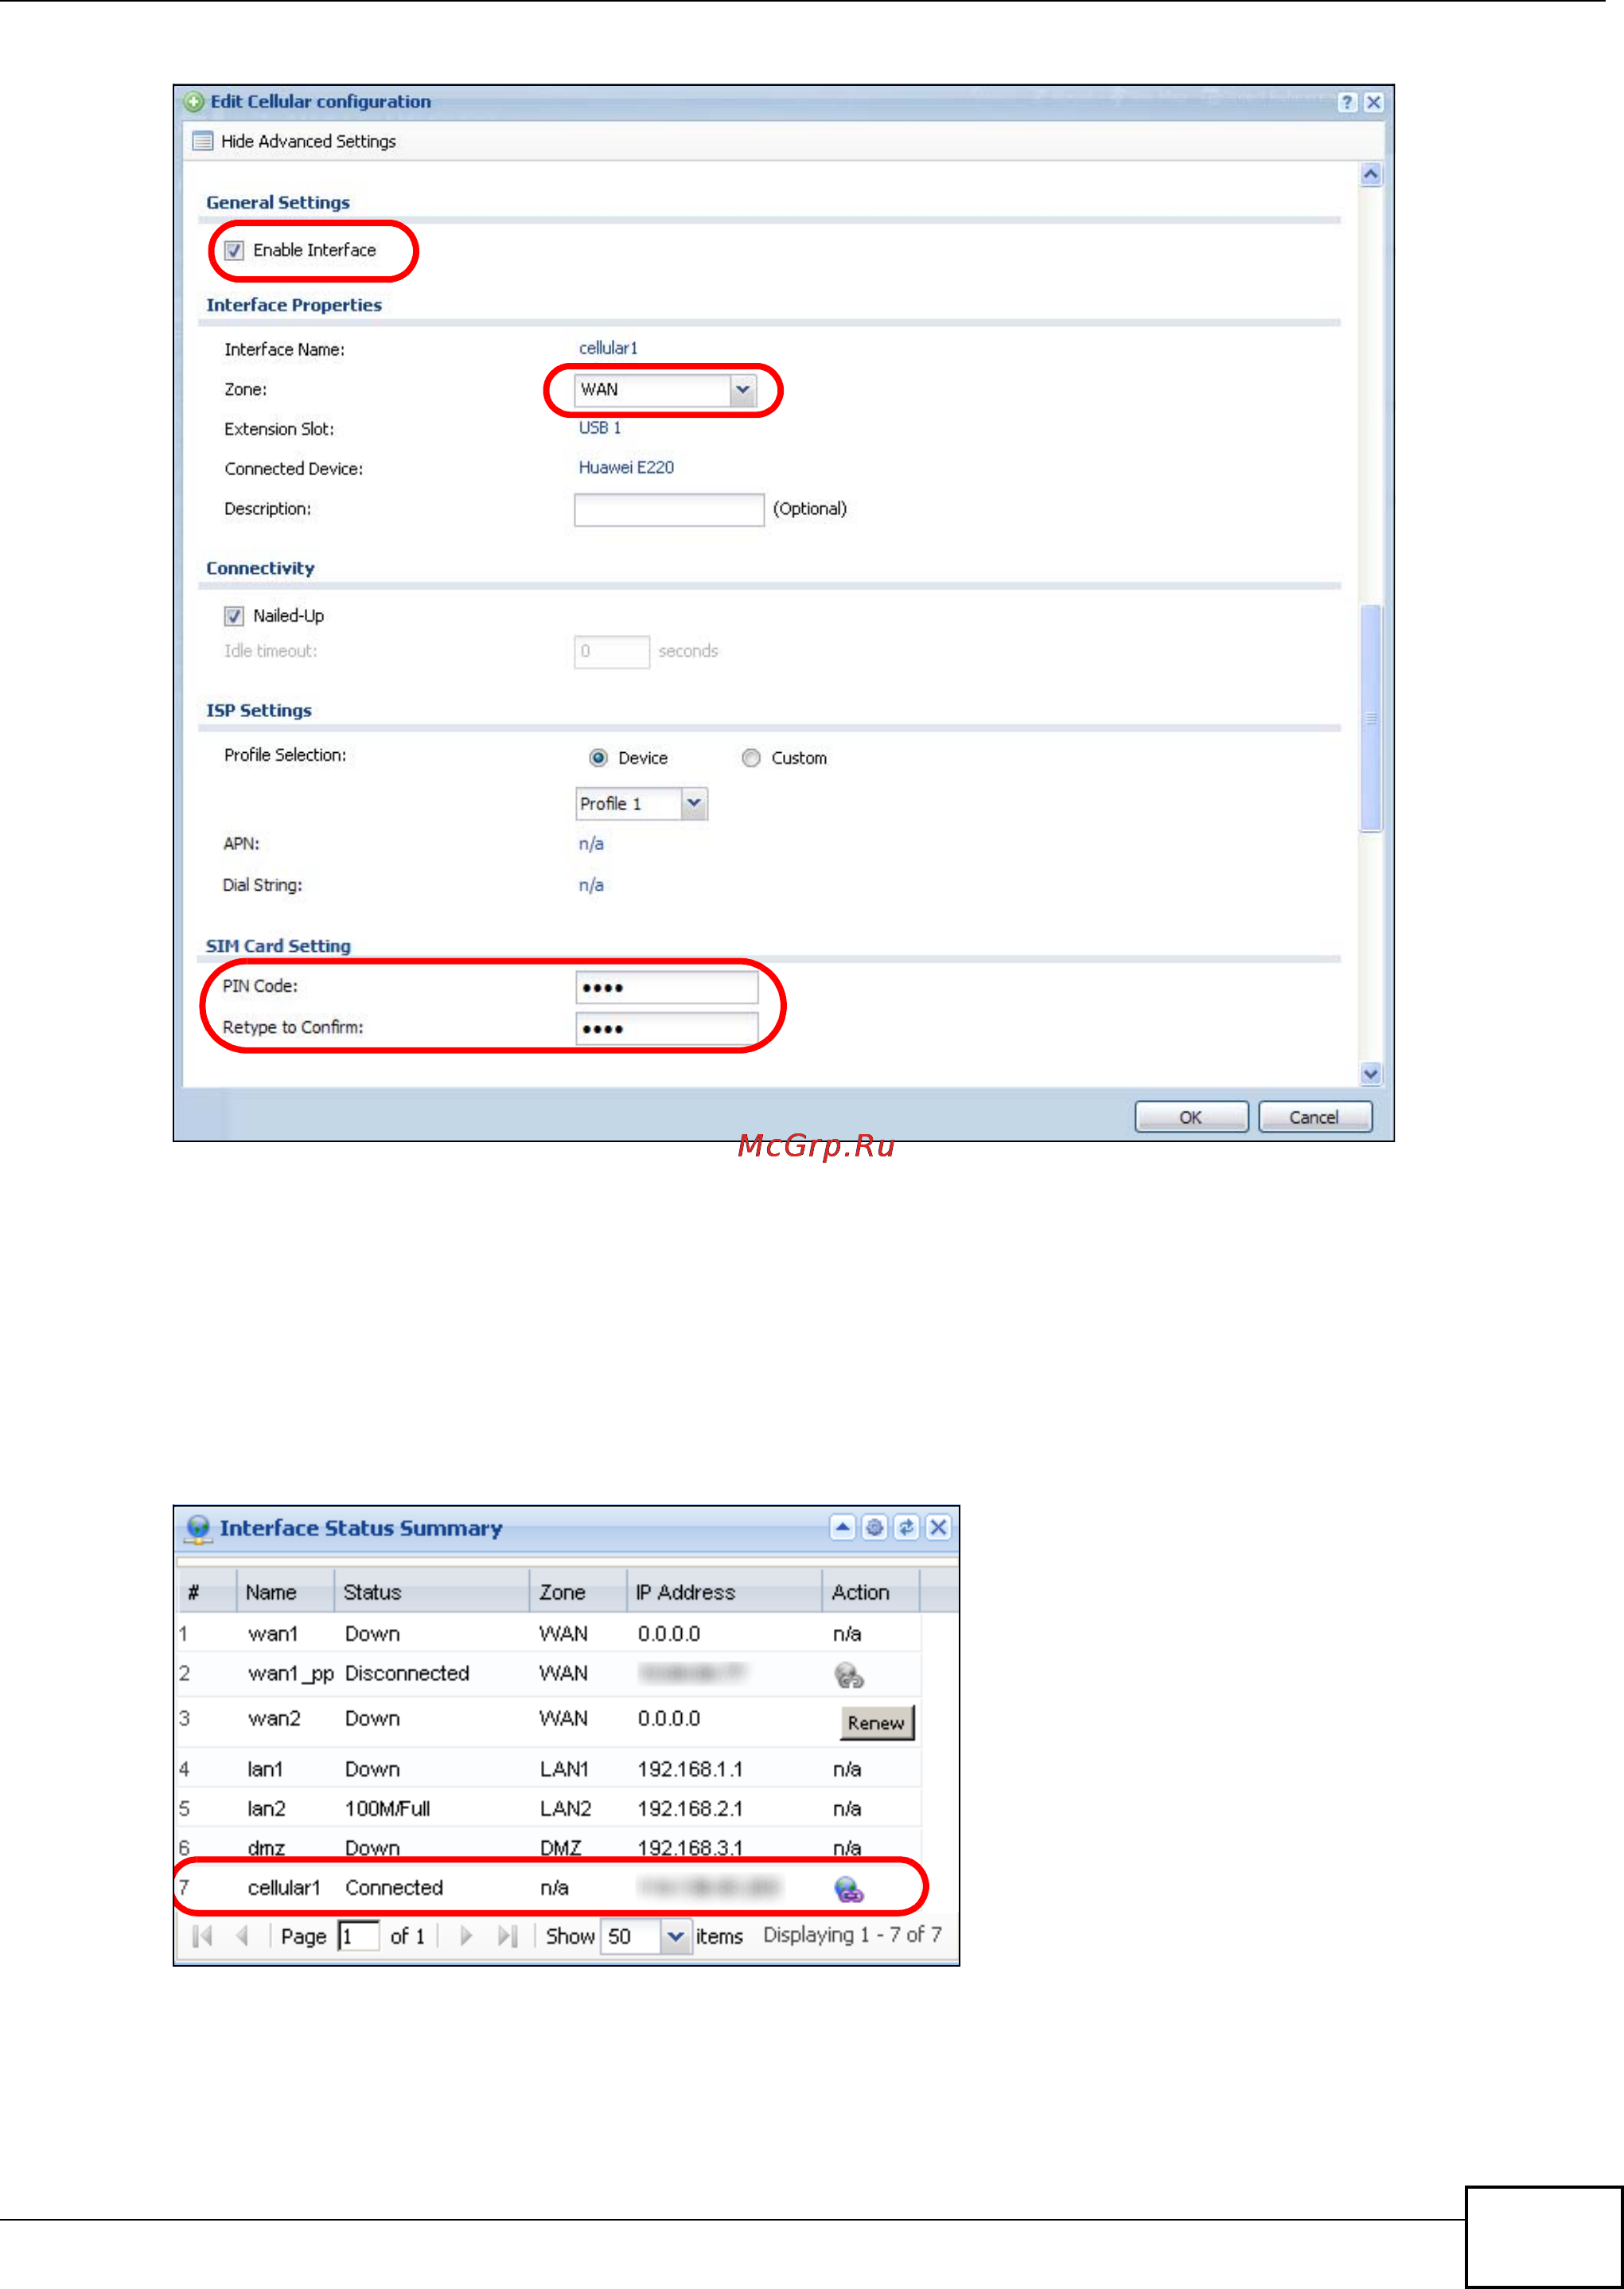Click the PIN Code field

pyautogui.click(x=667, y=987)
